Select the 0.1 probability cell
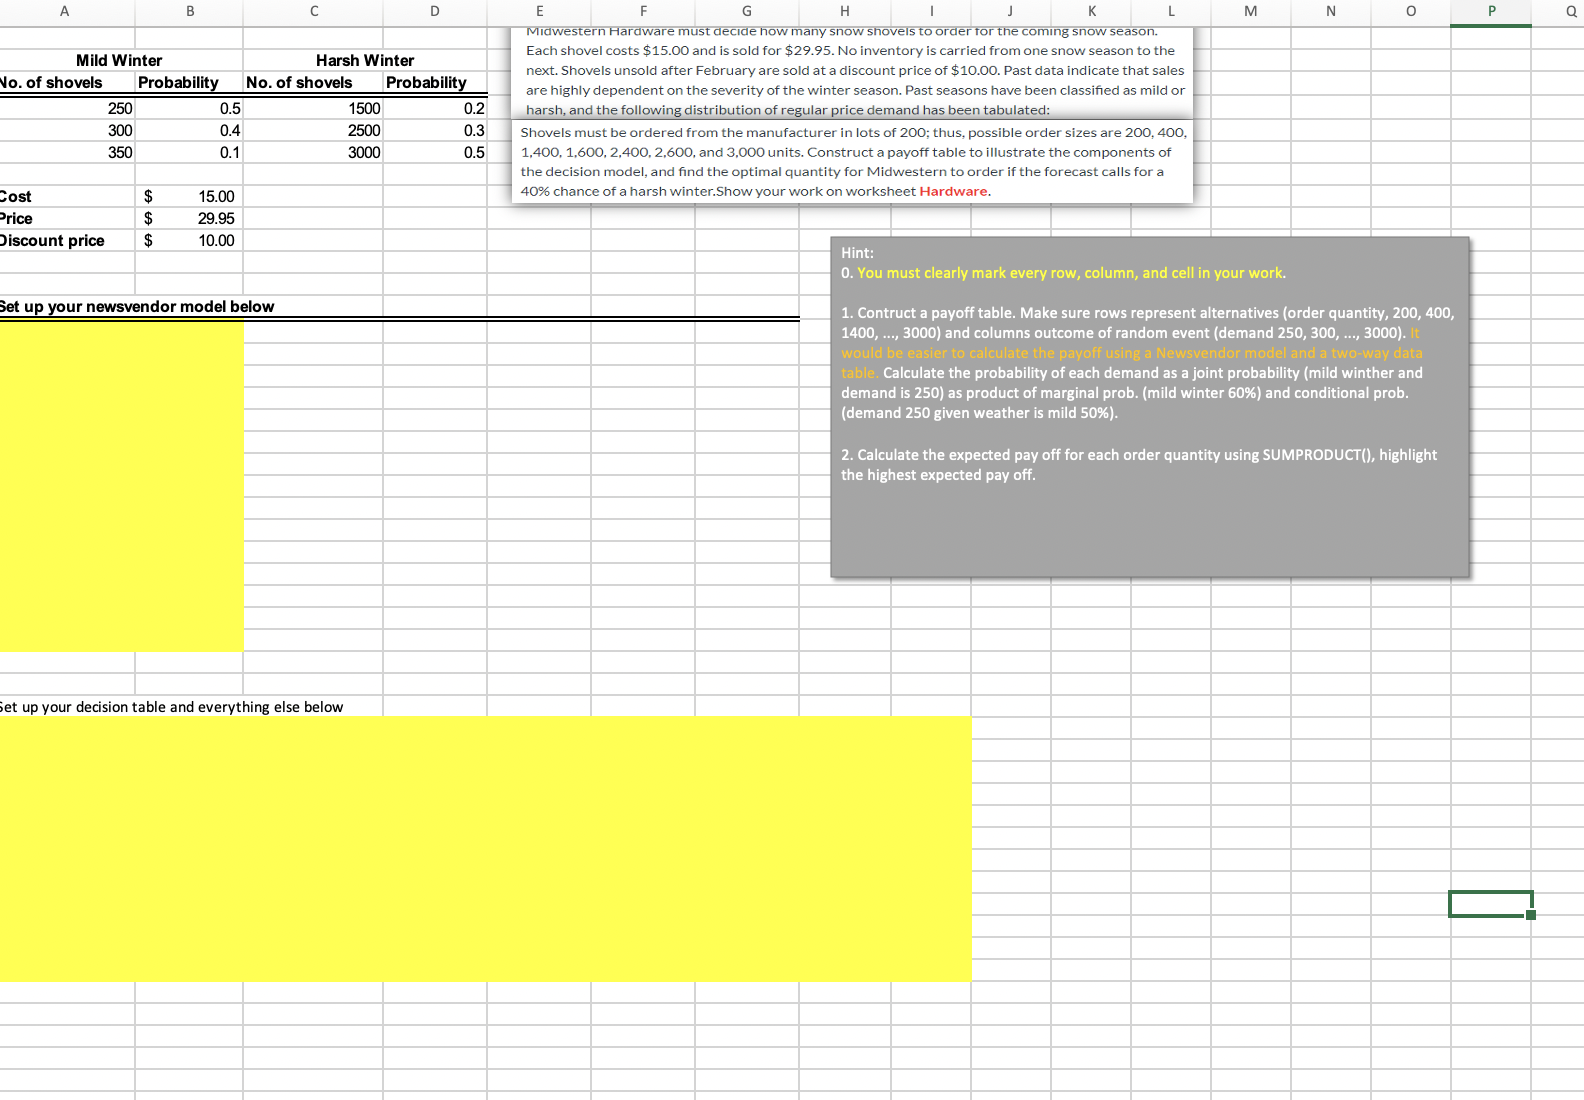Viewport: 1584px width, 1100px height. tap(189, 152)
